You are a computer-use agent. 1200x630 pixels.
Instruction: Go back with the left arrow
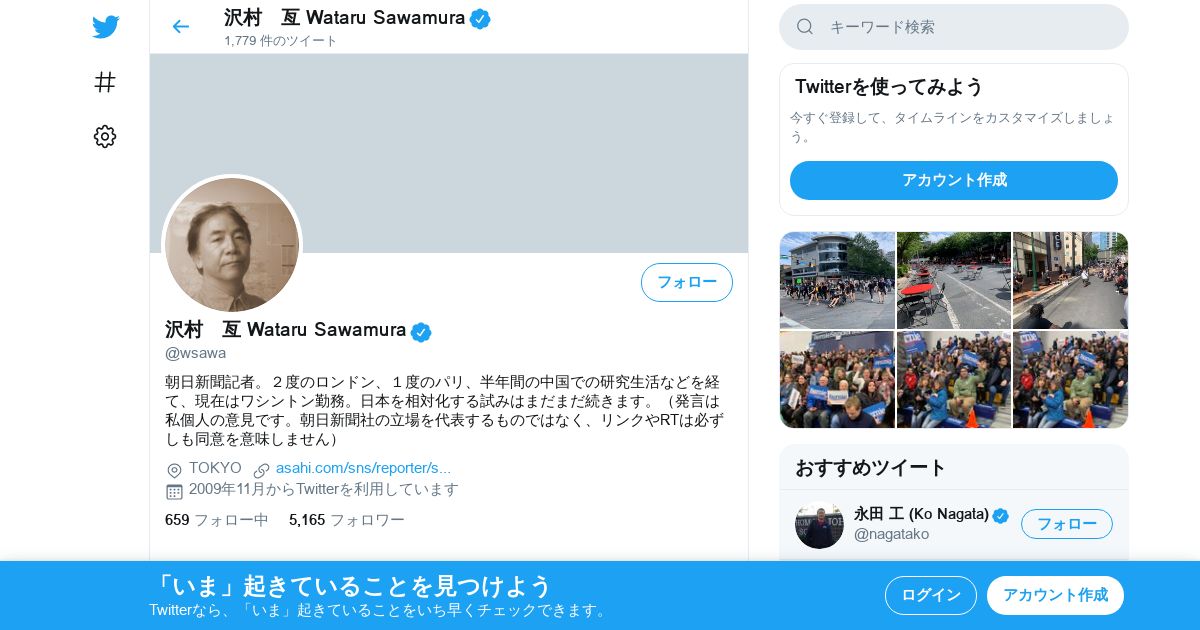pyautogui.click(x=180, y=27)
